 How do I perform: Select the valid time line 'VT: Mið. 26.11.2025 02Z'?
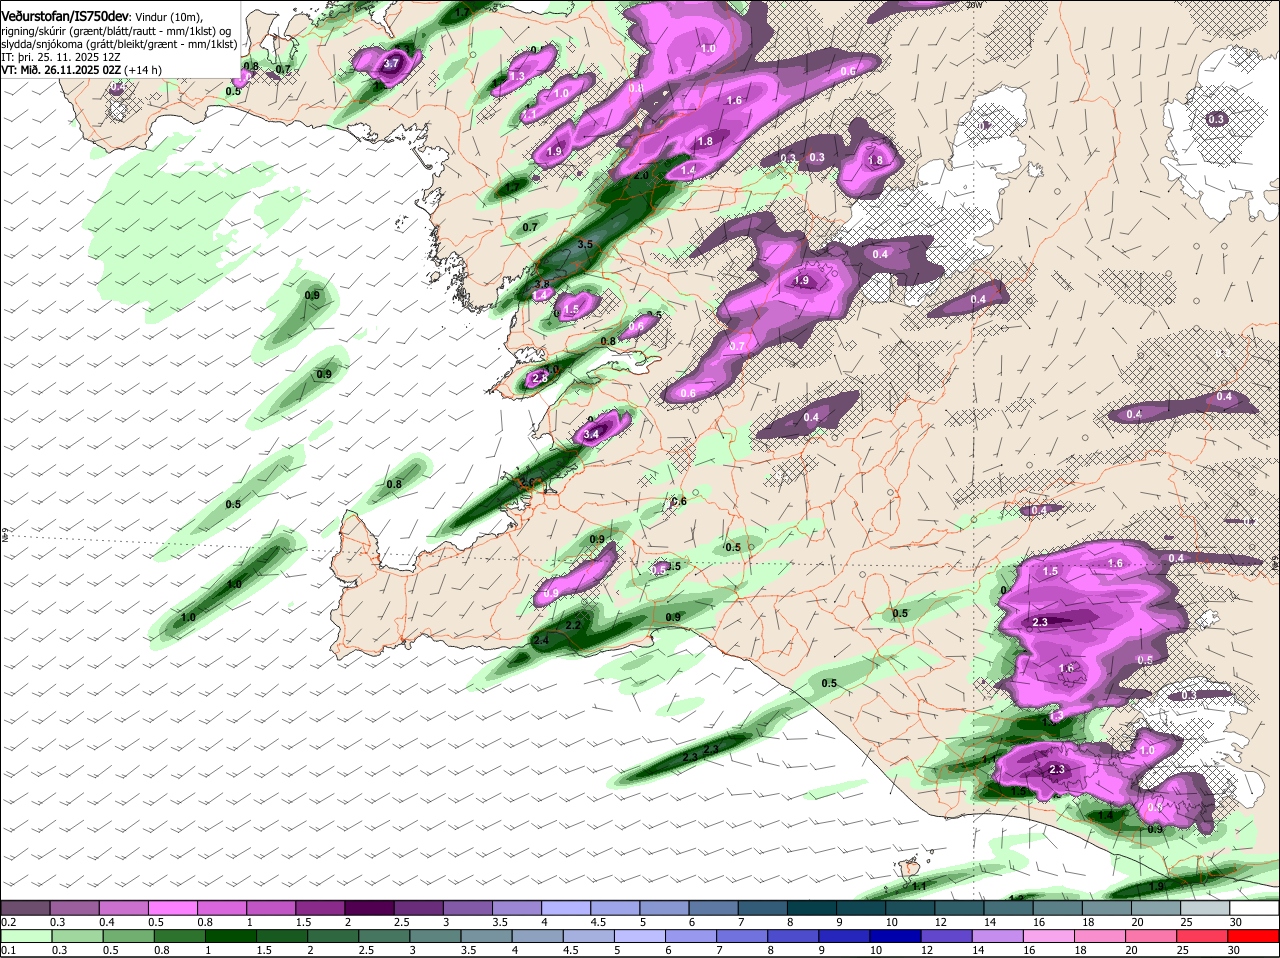coord(62,70)
